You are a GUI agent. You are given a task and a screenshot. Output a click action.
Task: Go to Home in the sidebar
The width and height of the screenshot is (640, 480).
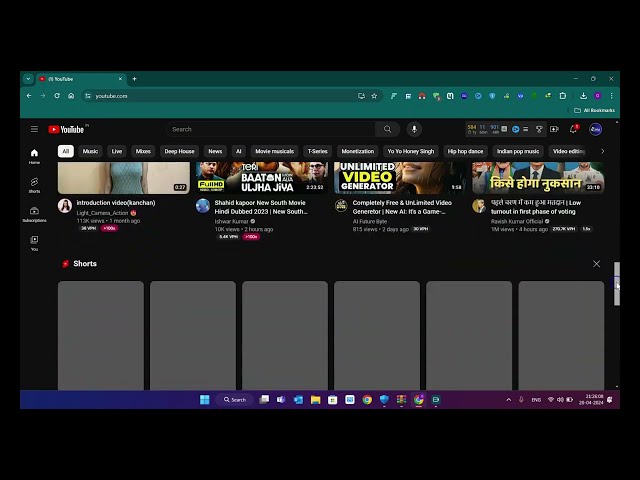pos(34,156)
